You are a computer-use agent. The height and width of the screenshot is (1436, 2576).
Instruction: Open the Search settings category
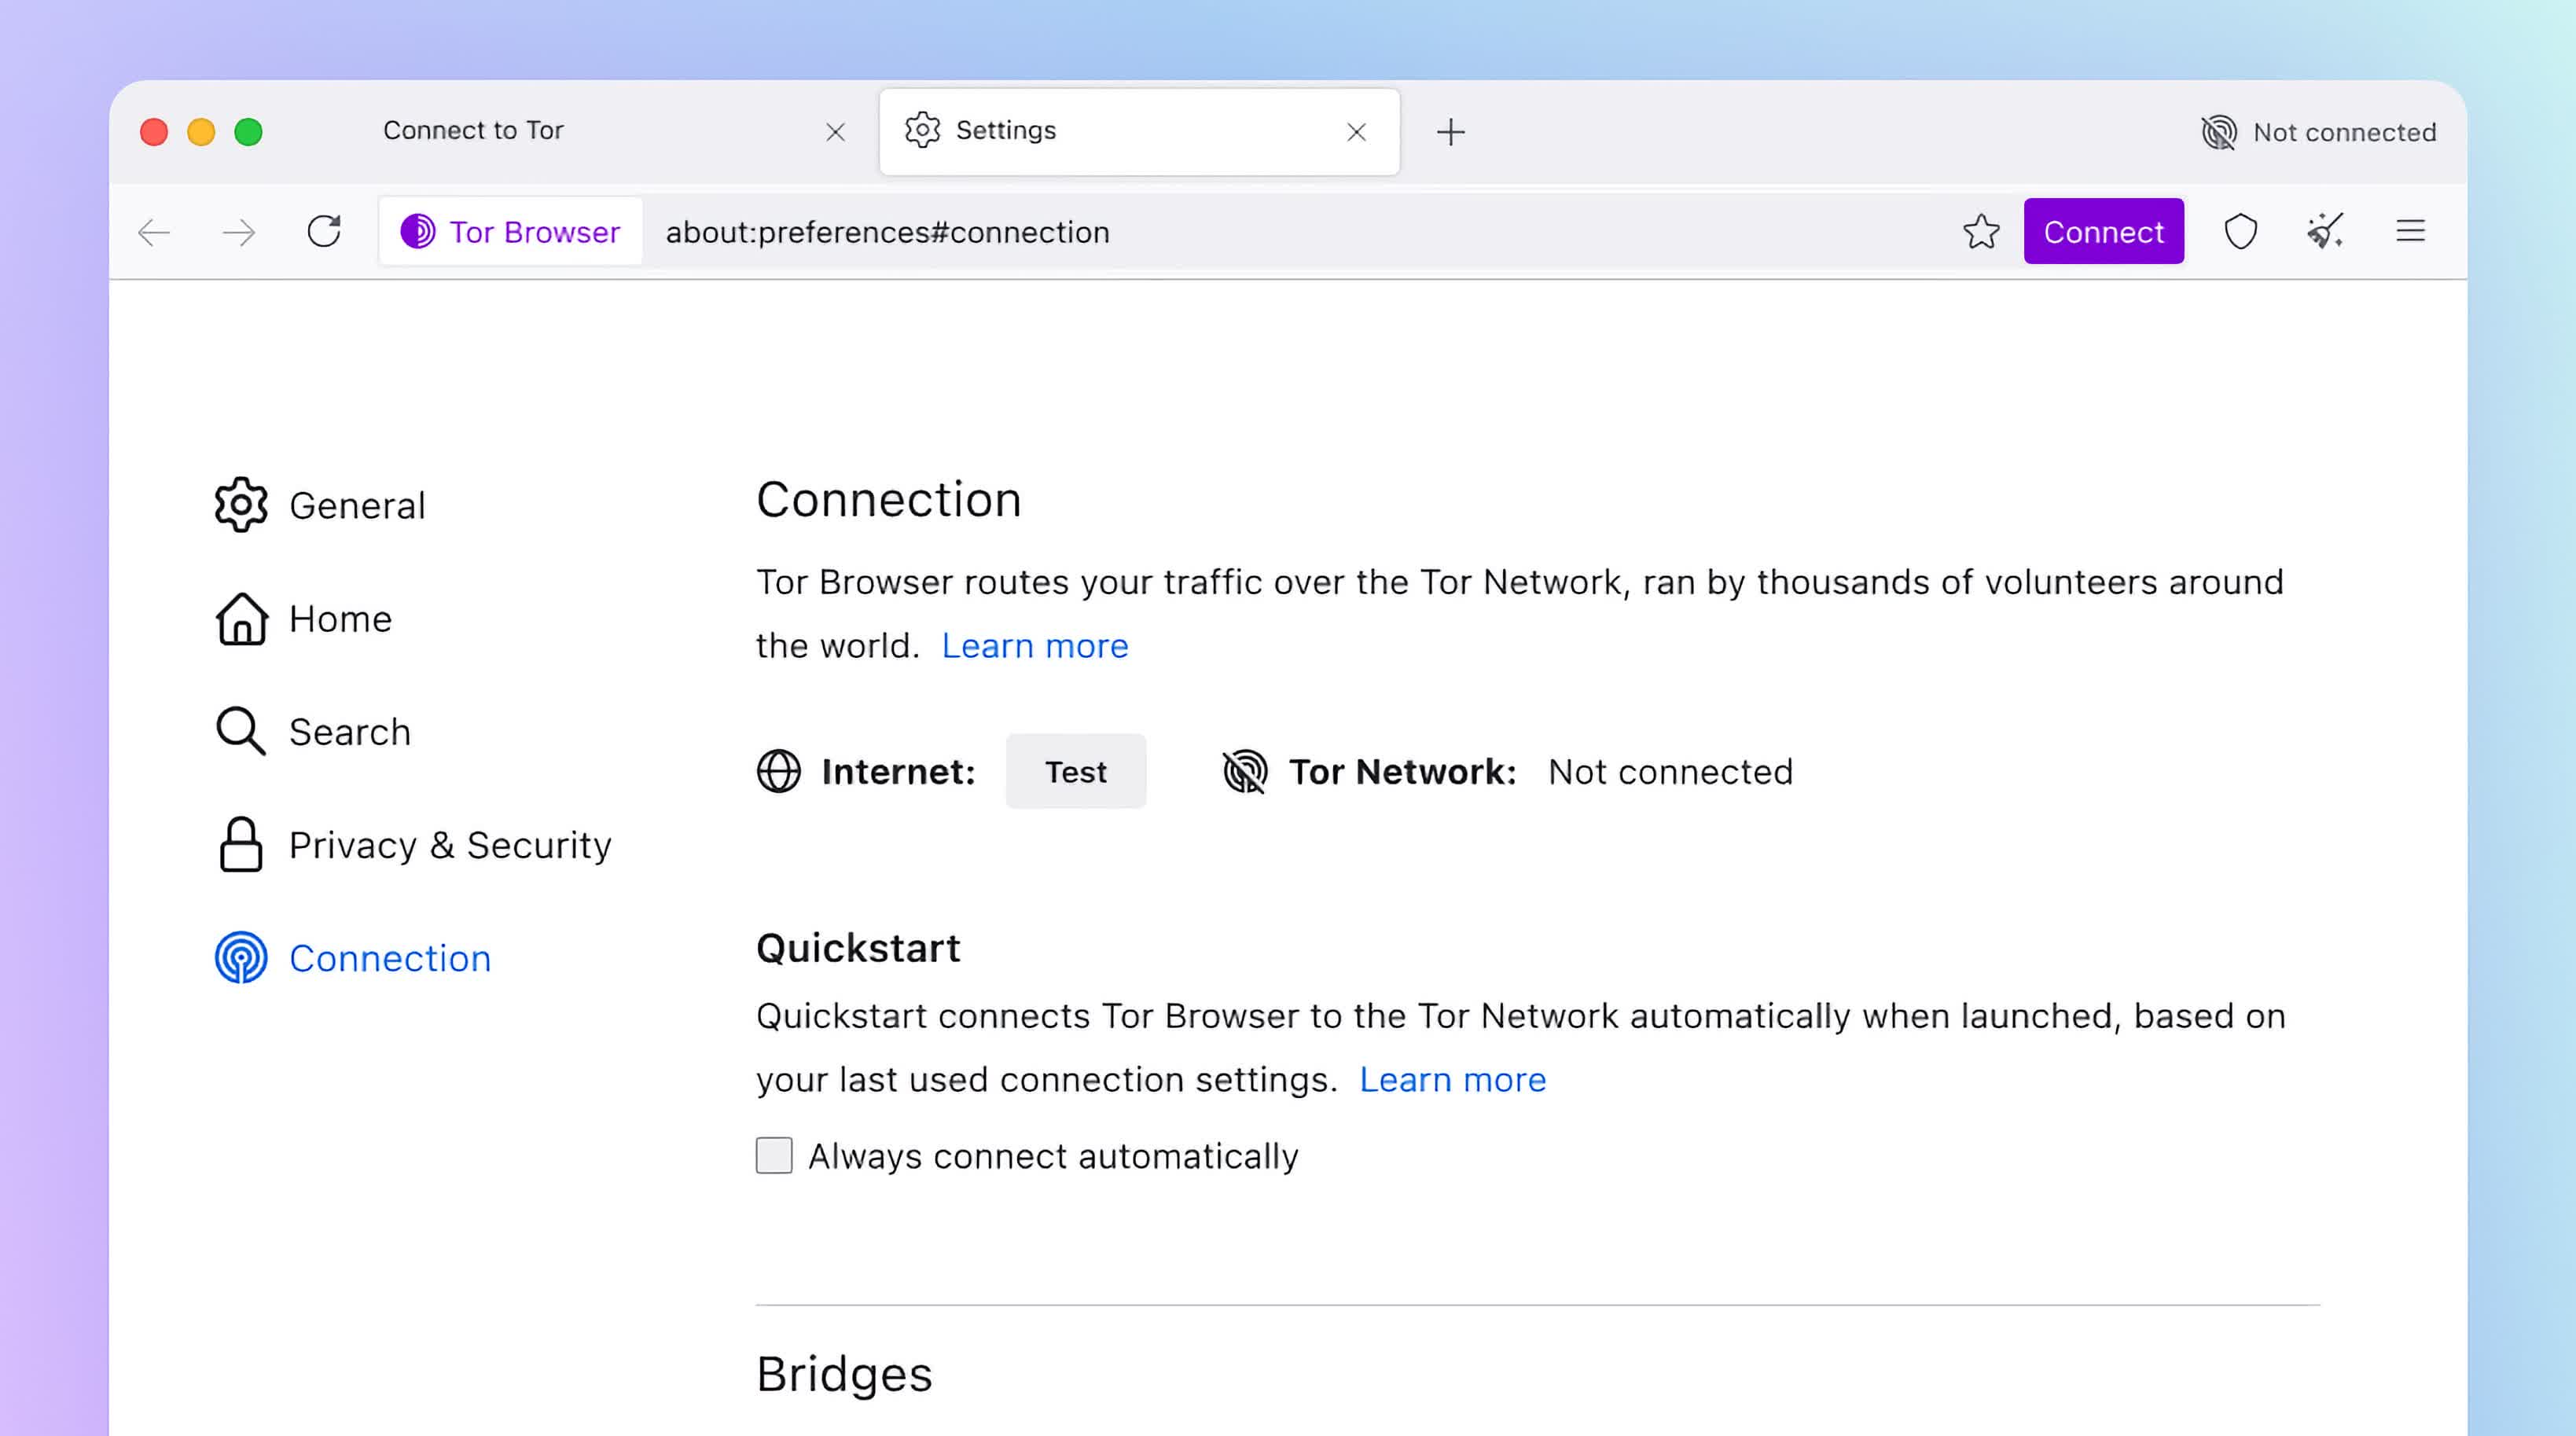point(313,732)
